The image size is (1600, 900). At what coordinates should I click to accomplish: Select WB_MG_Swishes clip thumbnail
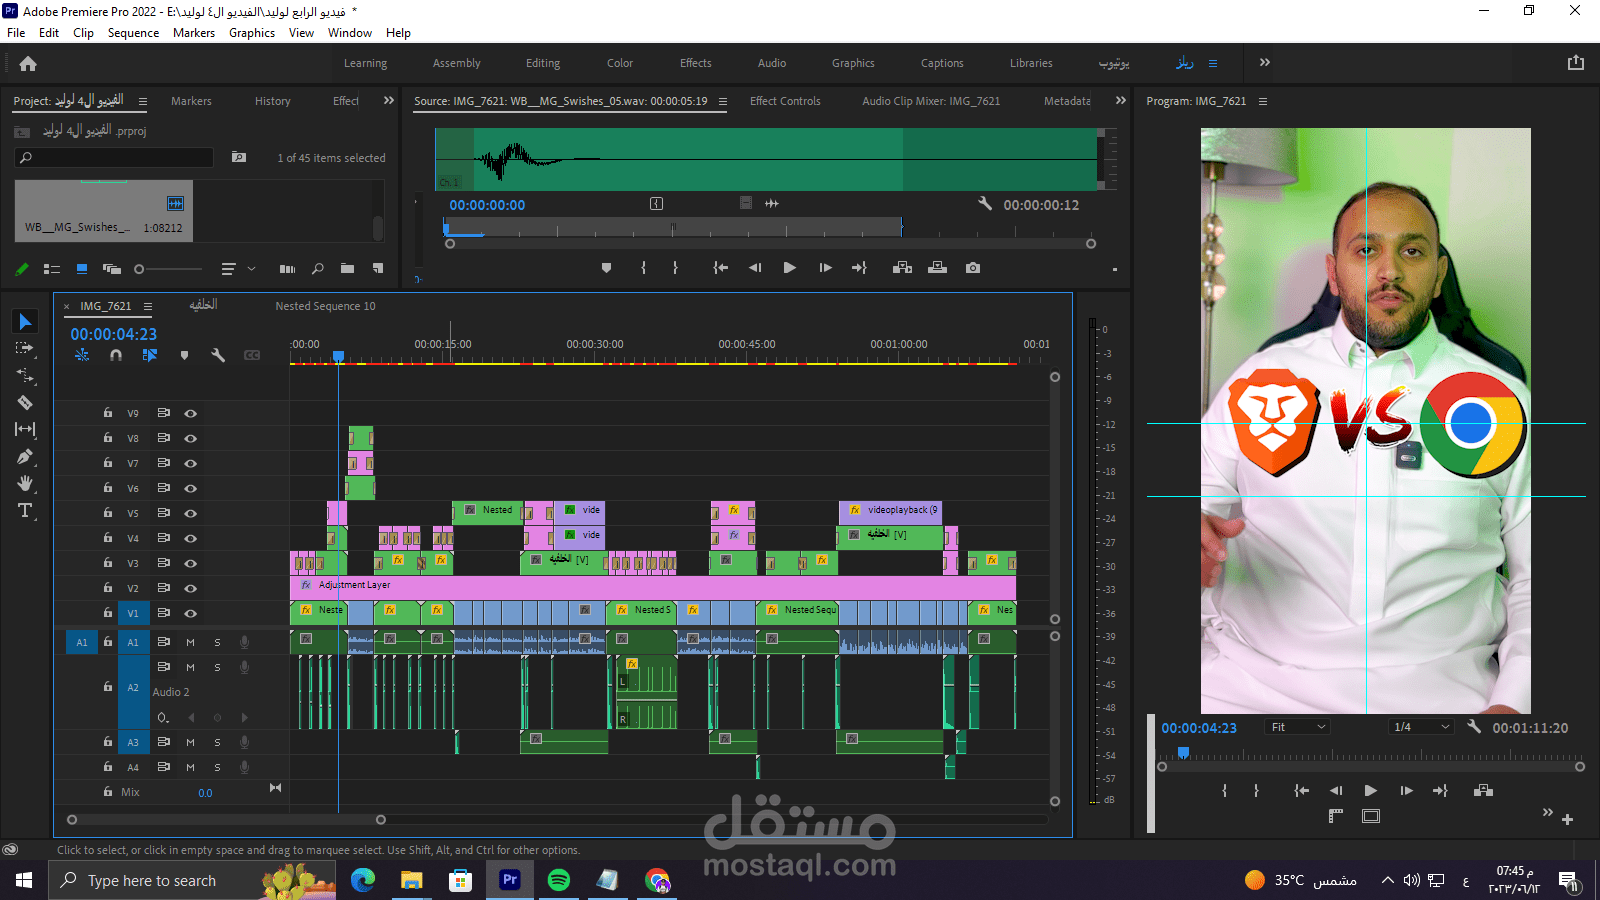click(x=104, y=209)
